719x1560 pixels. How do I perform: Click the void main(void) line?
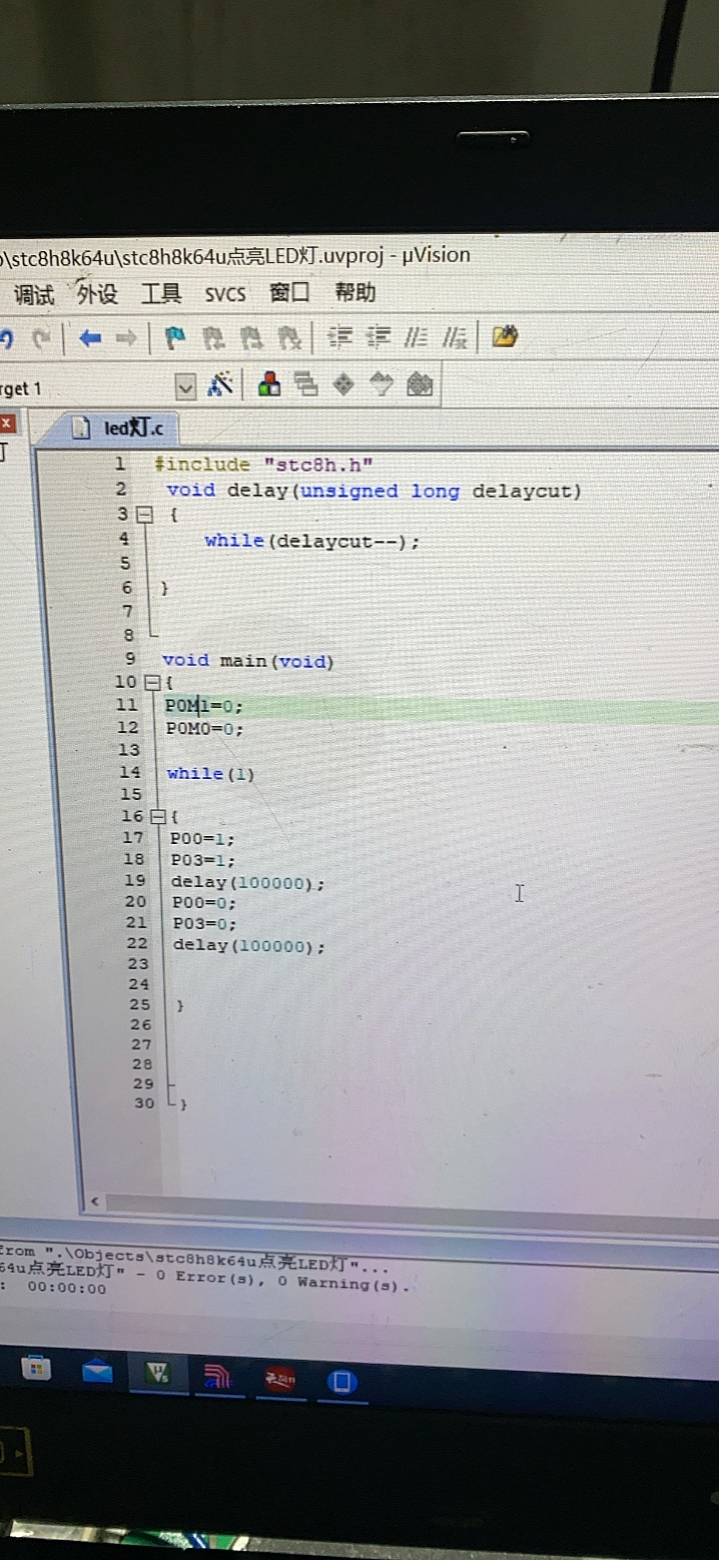(x=248, y=661)
